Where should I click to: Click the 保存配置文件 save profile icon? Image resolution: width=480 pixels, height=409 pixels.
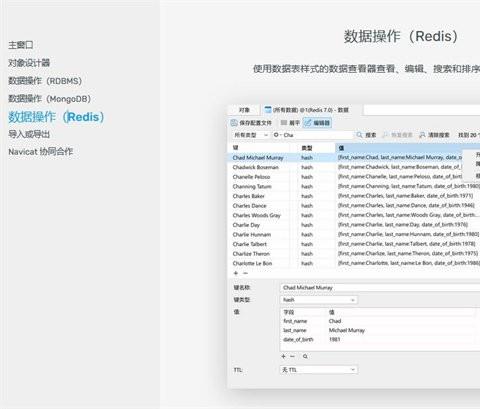(234, 123)
